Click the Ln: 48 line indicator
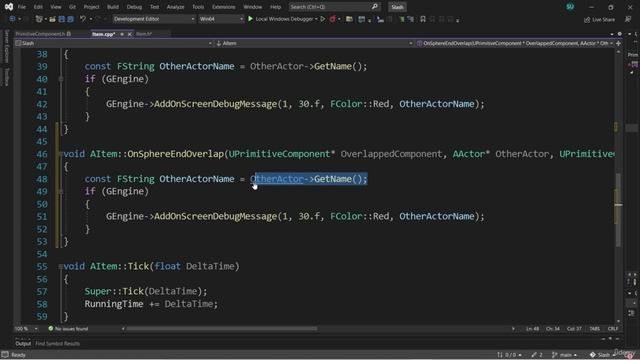This screenshot has width=640, height=360. (532, 329)
